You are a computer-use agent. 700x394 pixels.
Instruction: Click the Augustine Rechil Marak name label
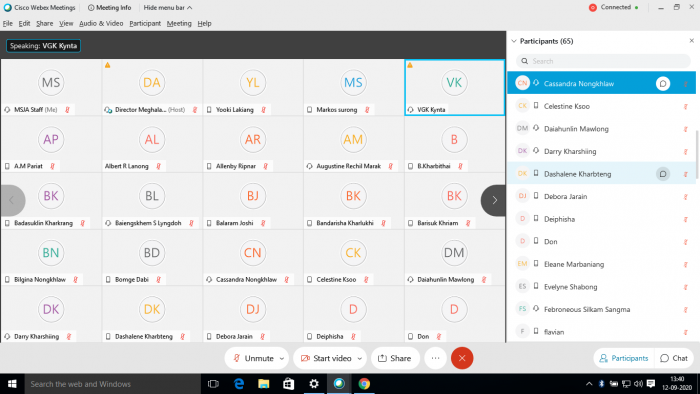coord(349,166)
